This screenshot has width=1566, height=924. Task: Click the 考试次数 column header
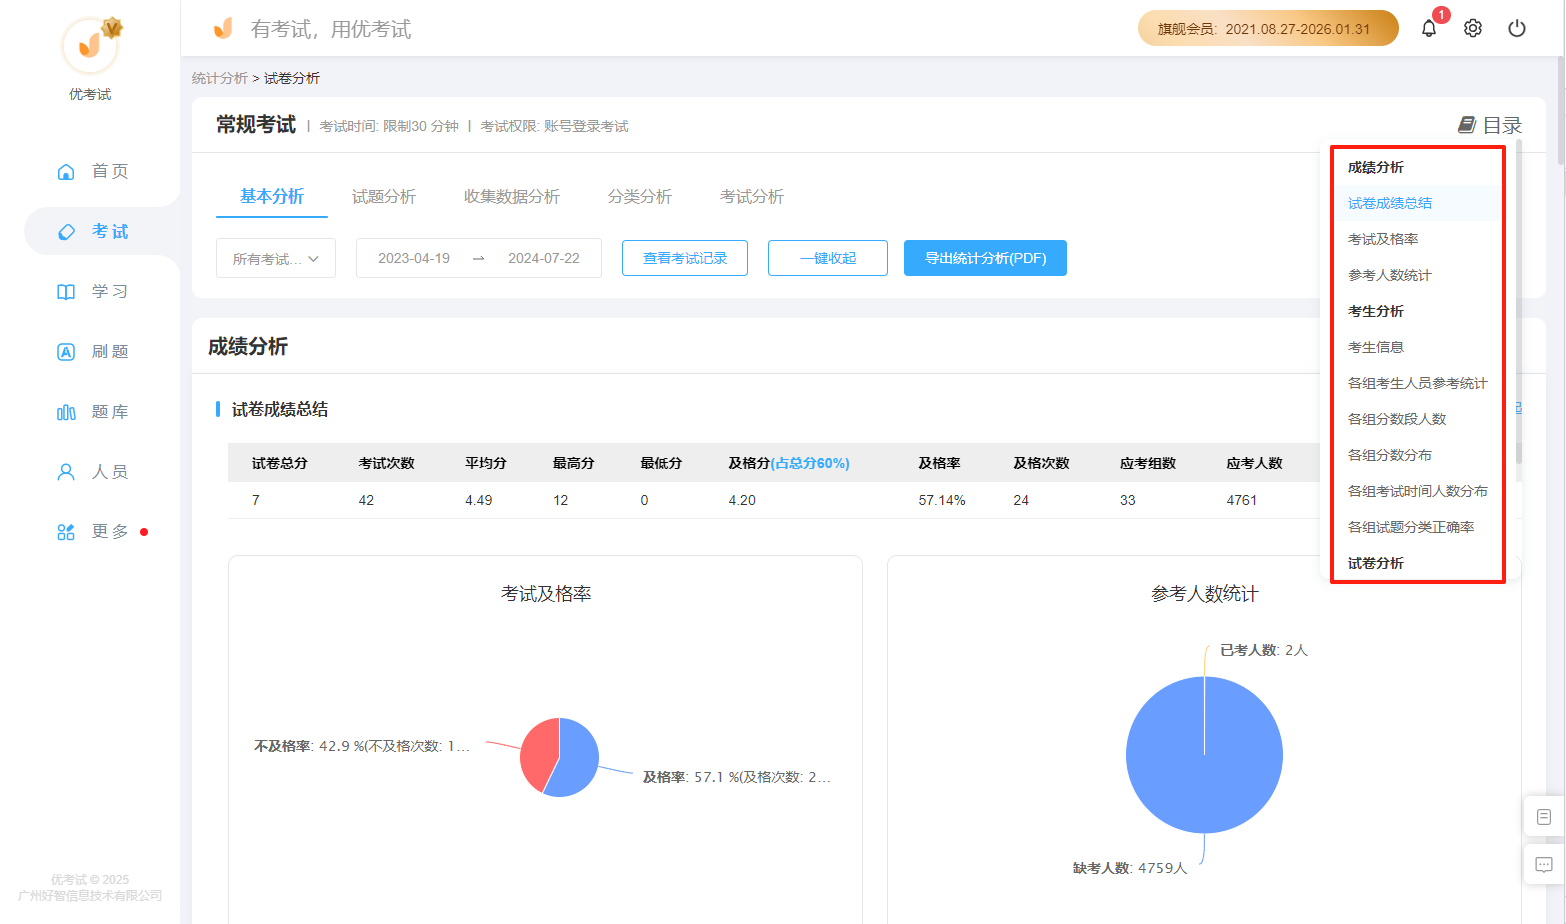[x=387, y=463]
